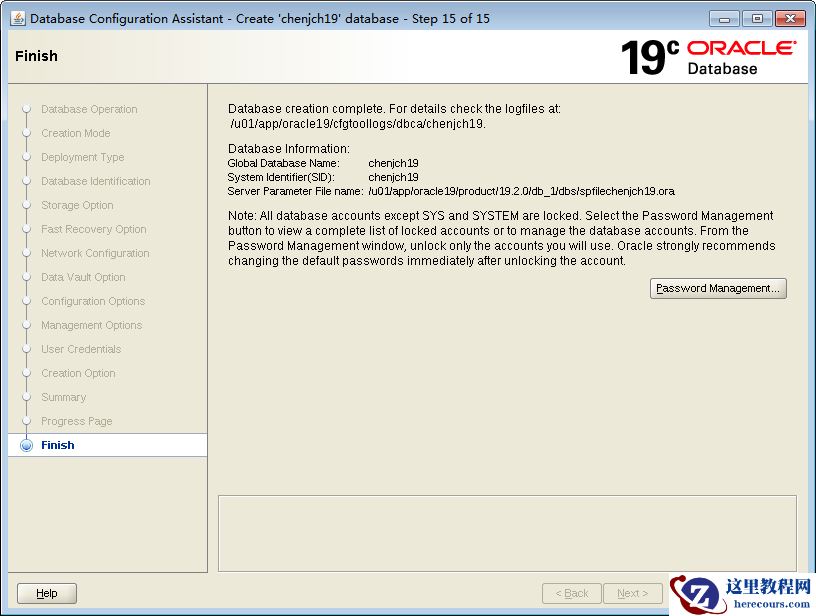
Task: Click the disabled Back button
Action: (571, 593)
